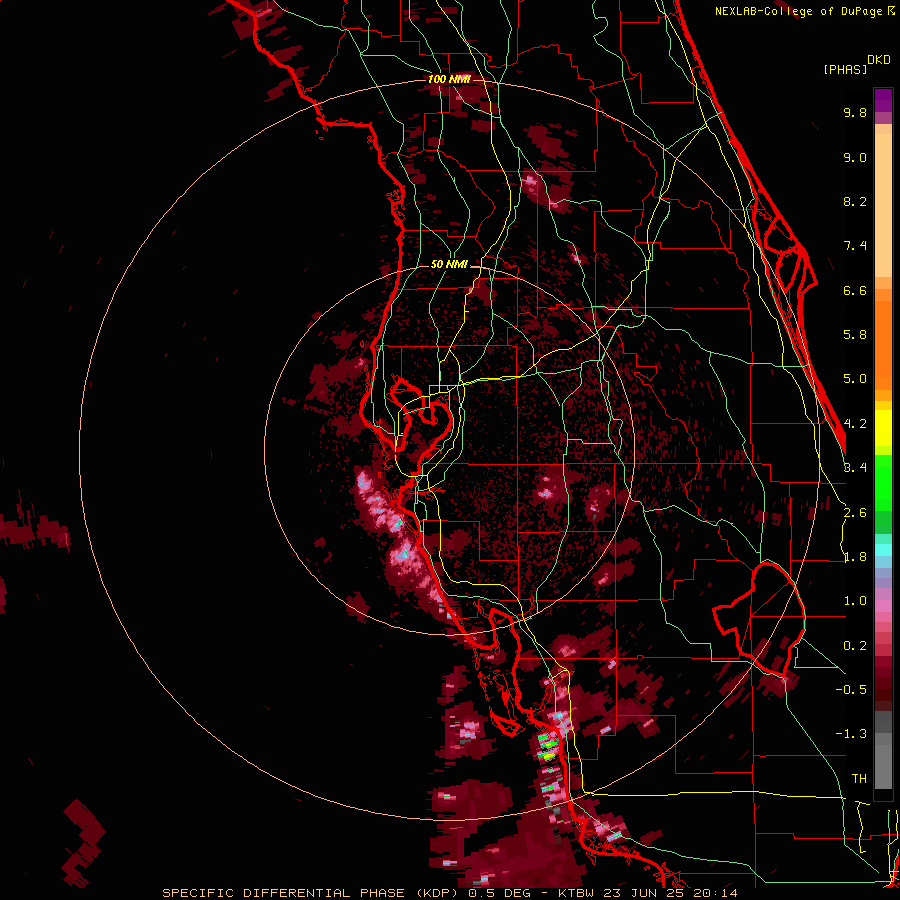Click the 6.6 value on the color scale
This screenshot has width=900, height=900.
(855, 290)
